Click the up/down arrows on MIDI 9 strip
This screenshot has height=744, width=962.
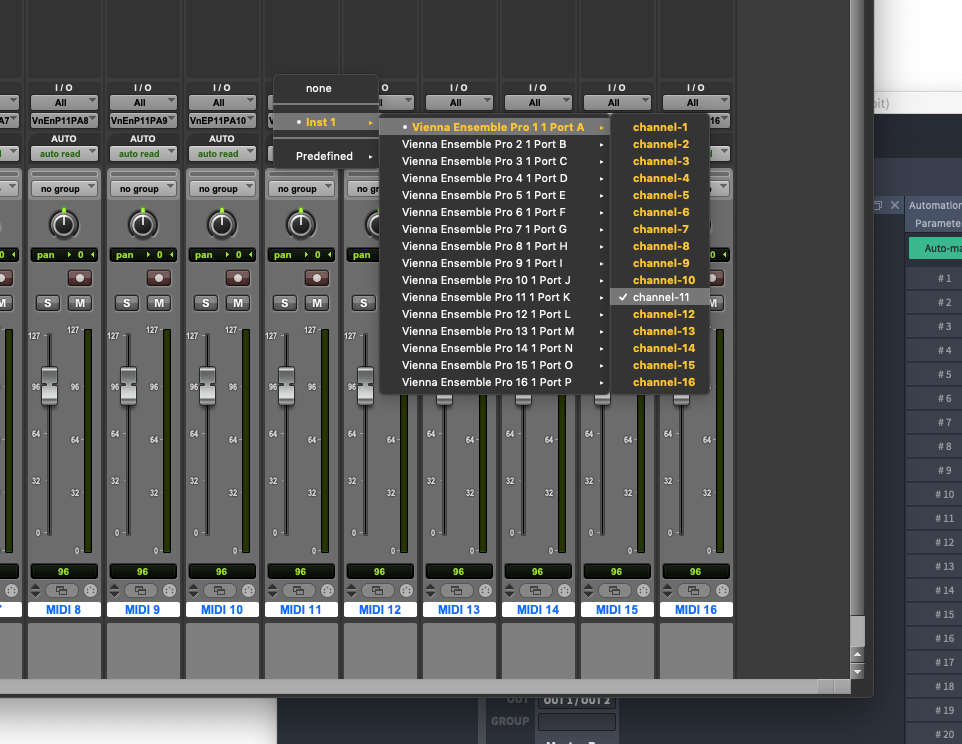(115, 591)
